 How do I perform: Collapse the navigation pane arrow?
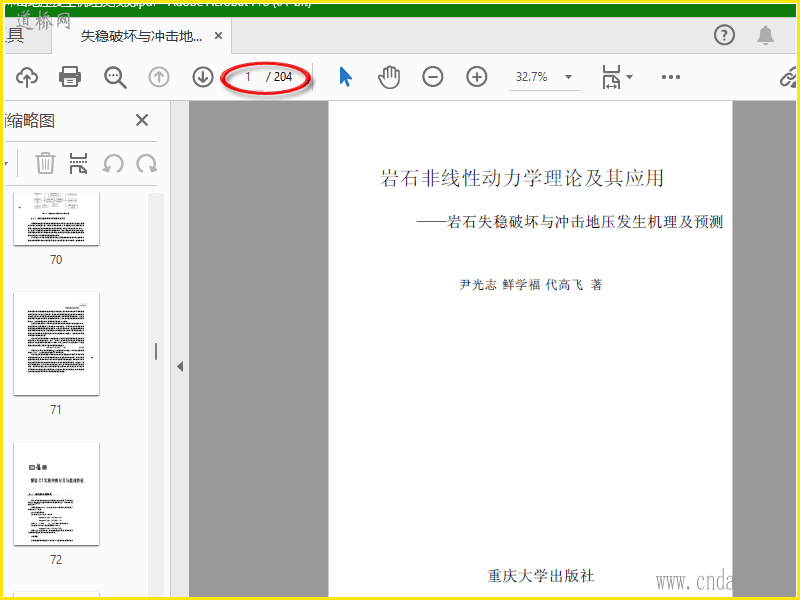[x=180, y=366]
